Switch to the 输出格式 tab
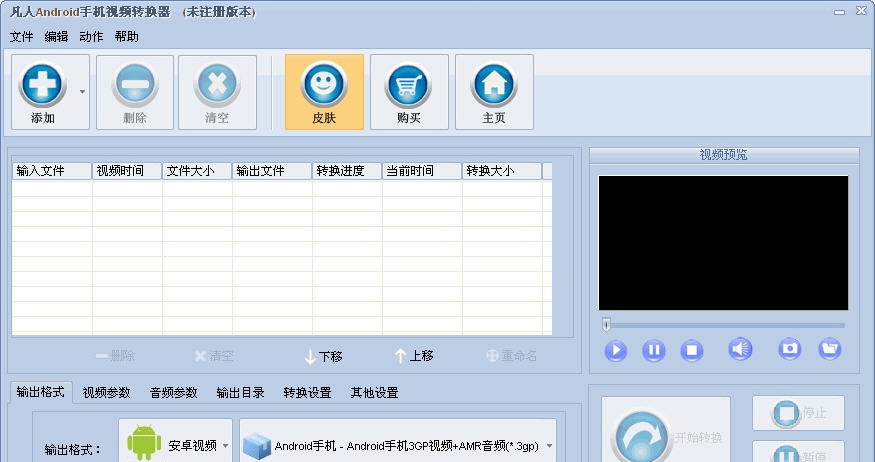Viewport: 875px width, 462px height. [40, 392]
